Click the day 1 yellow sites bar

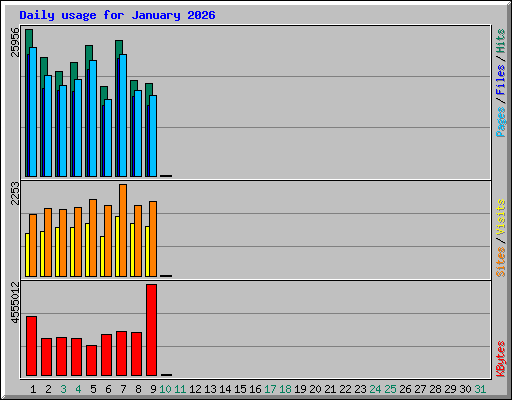(27, 255)
